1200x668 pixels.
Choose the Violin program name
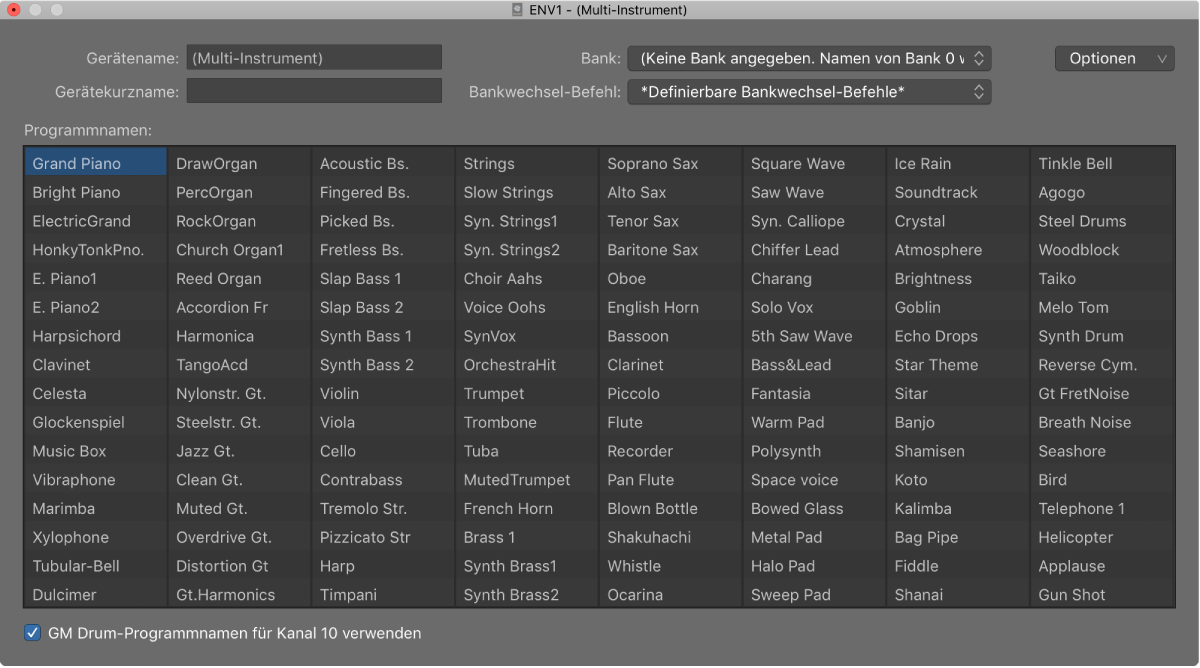click(x=383, y=394)
